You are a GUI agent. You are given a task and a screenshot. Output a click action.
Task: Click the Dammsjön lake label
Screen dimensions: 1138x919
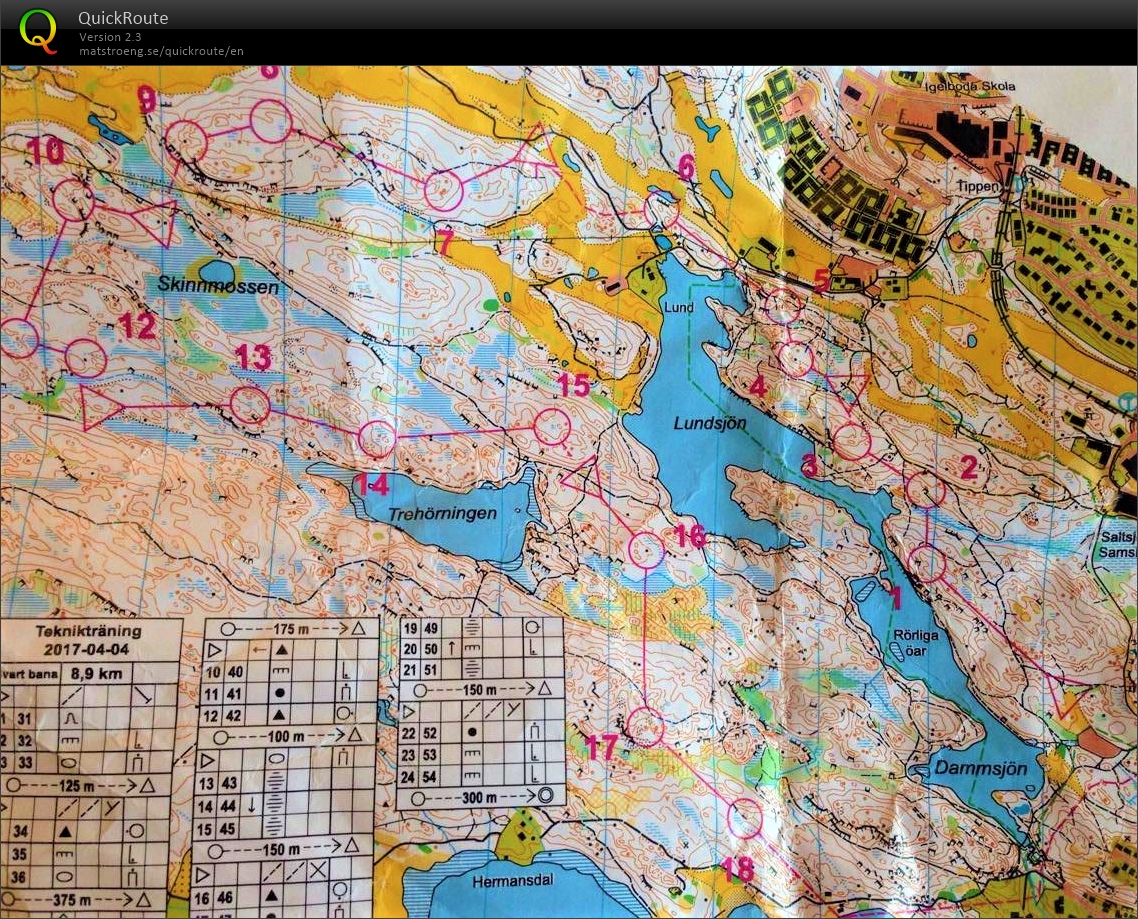pos(981,768)
